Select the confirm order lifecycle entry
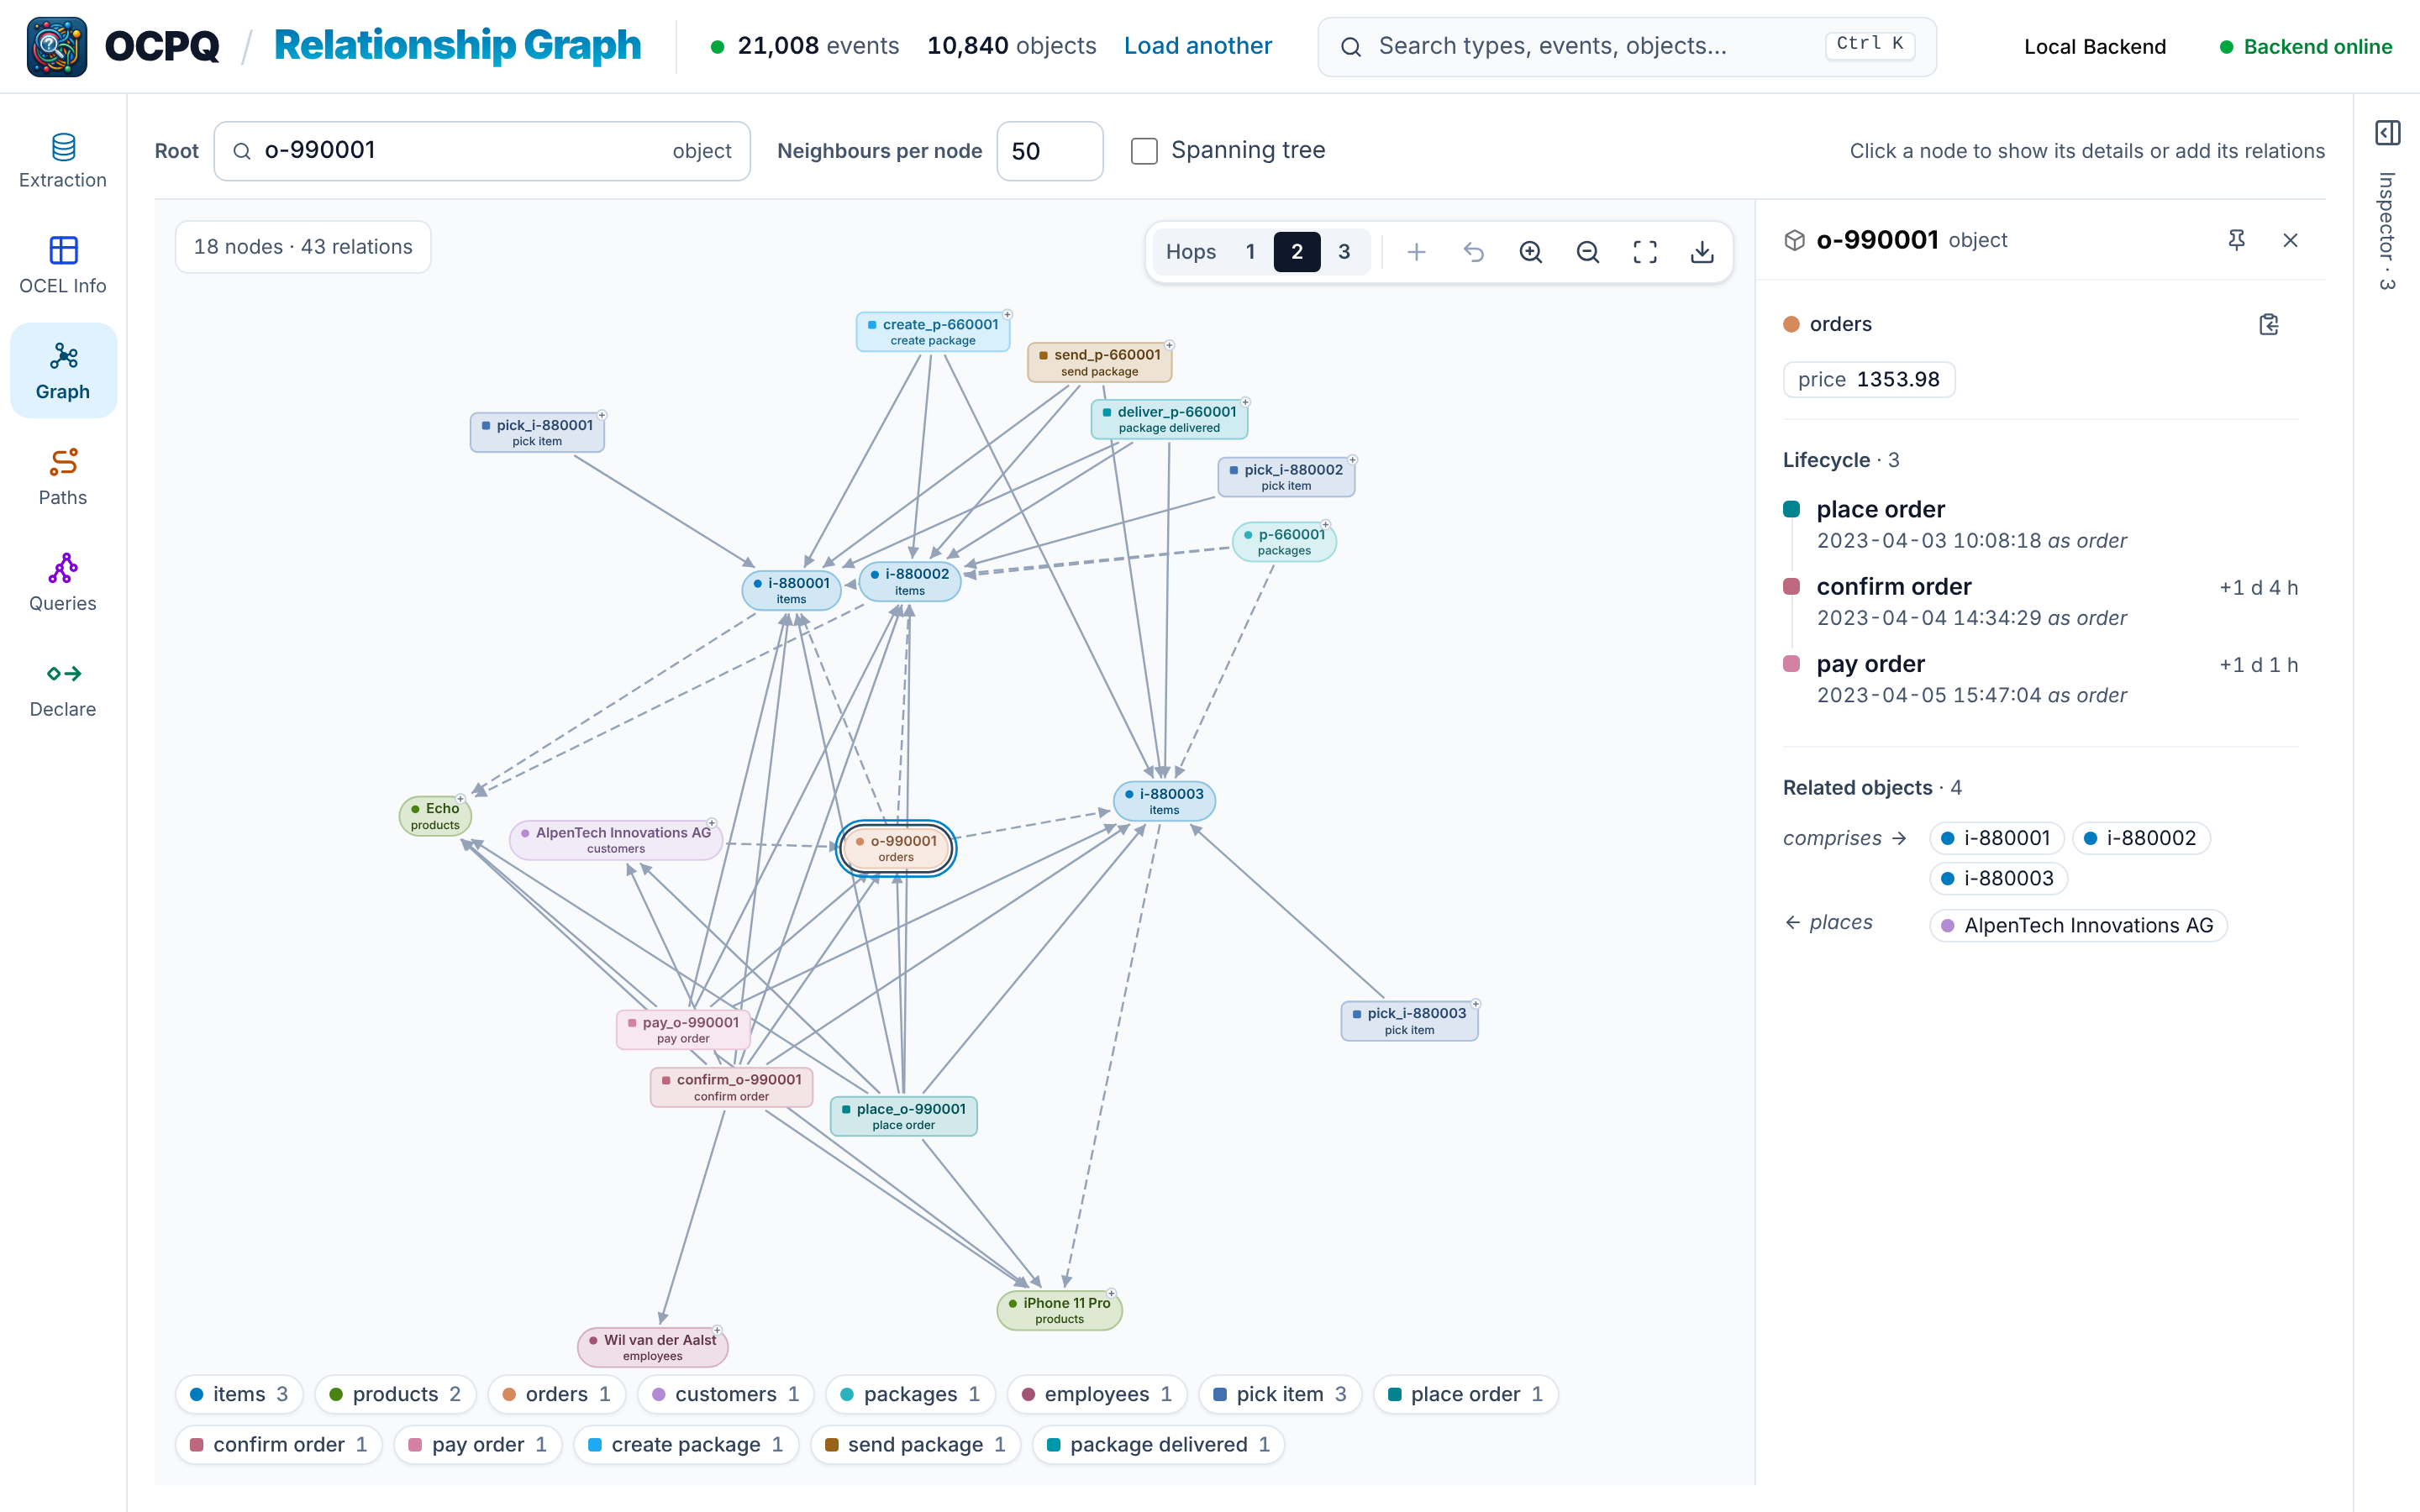Image resolution: width=2420 pixels, height=1512 pixels. point(2040,601)
